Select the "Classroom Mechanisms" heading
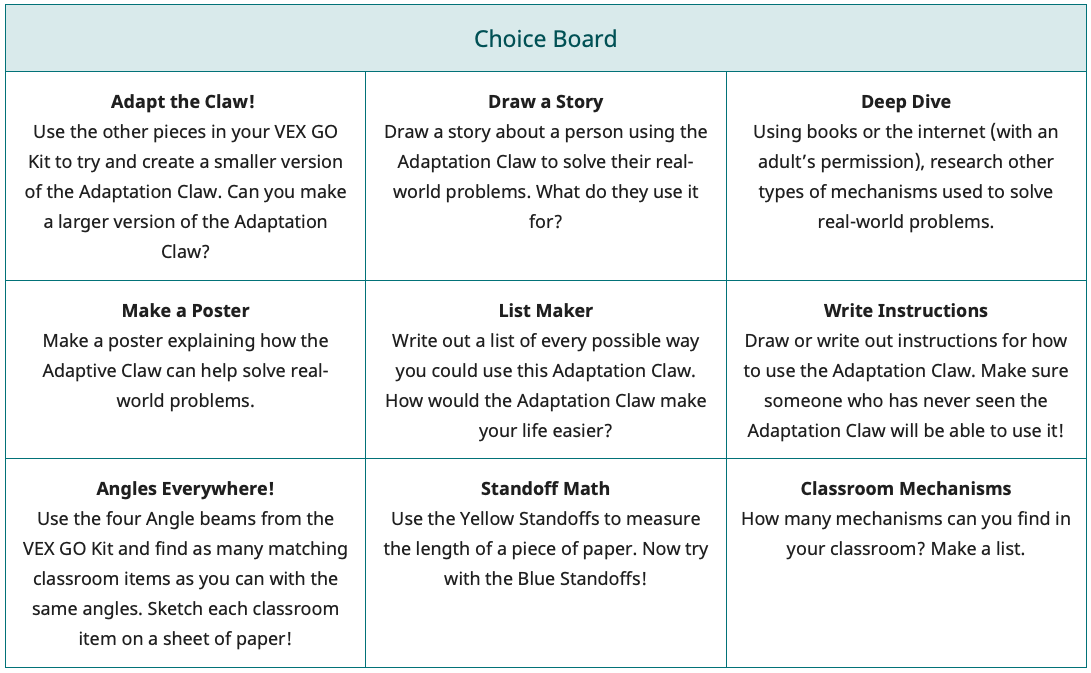Screen dimensions: 1091x673 (x=905, y=489)
